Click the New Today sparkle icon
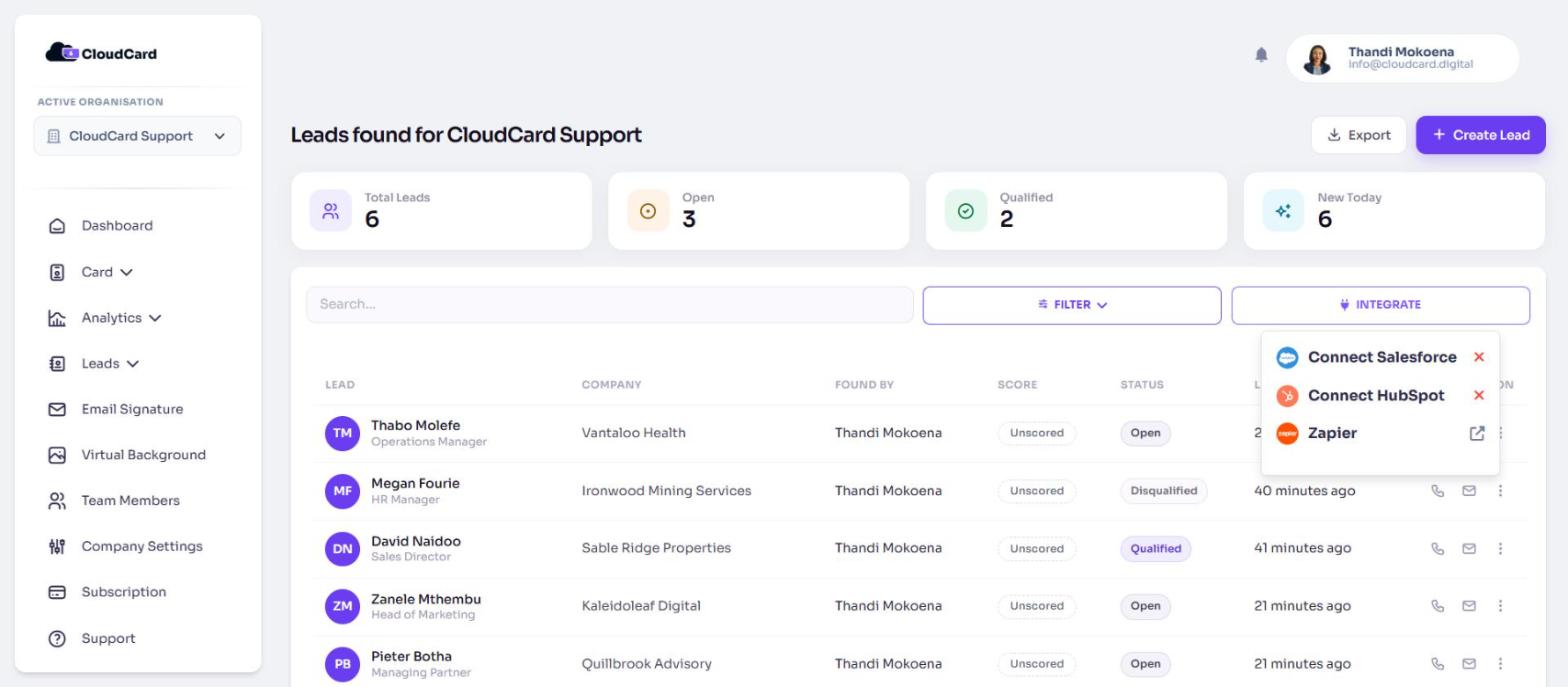 point(1283,211)
